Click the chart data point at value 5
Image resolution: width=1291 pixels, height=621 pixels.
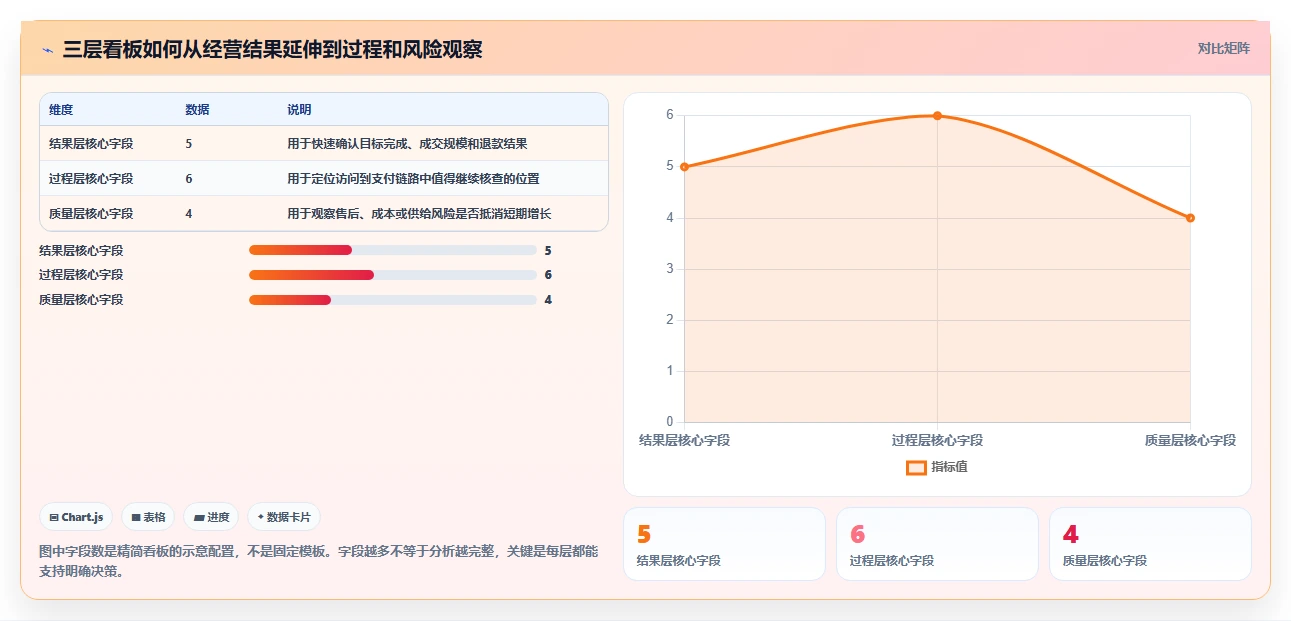tap(684, 167)
